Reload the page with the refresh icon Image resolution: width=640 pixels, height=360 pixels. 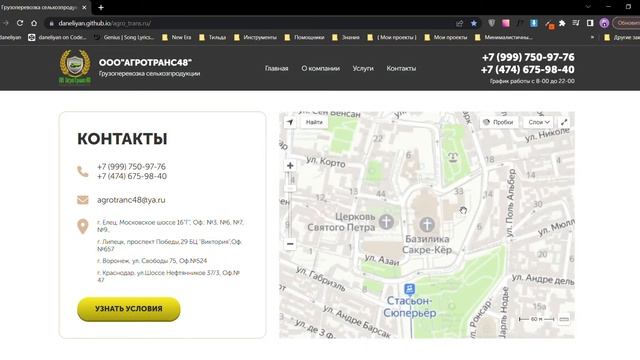(20, 23)
